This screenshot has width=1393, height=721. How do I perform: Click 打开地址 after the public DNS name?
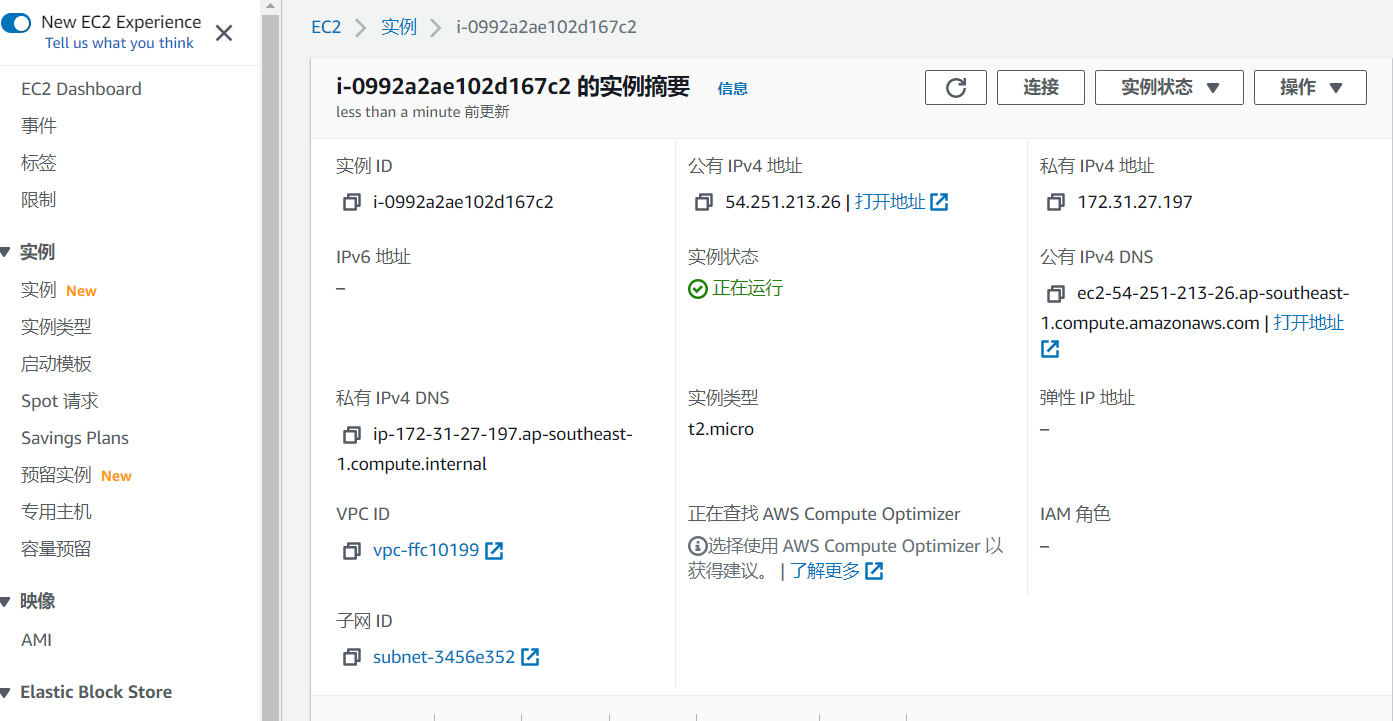(1309, 323)
